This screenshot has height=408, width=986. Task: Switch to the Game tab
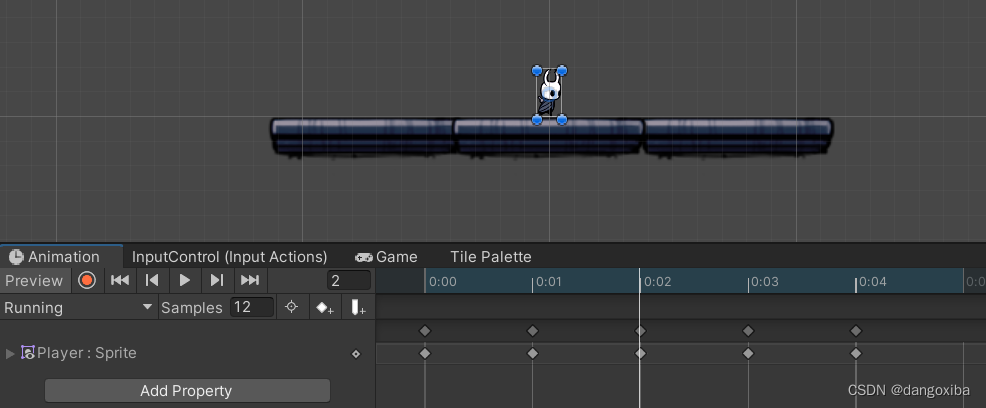click(x=386, y=256)
